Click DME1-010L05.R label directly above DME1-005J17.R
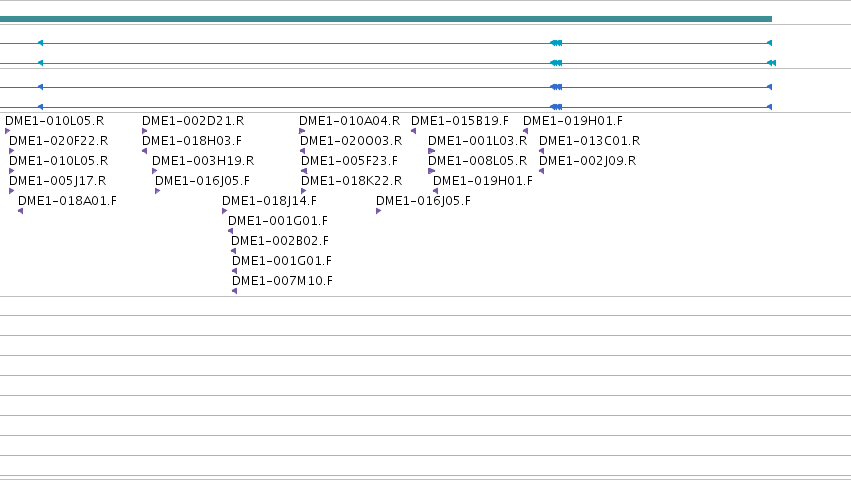 tap(59, 161)
